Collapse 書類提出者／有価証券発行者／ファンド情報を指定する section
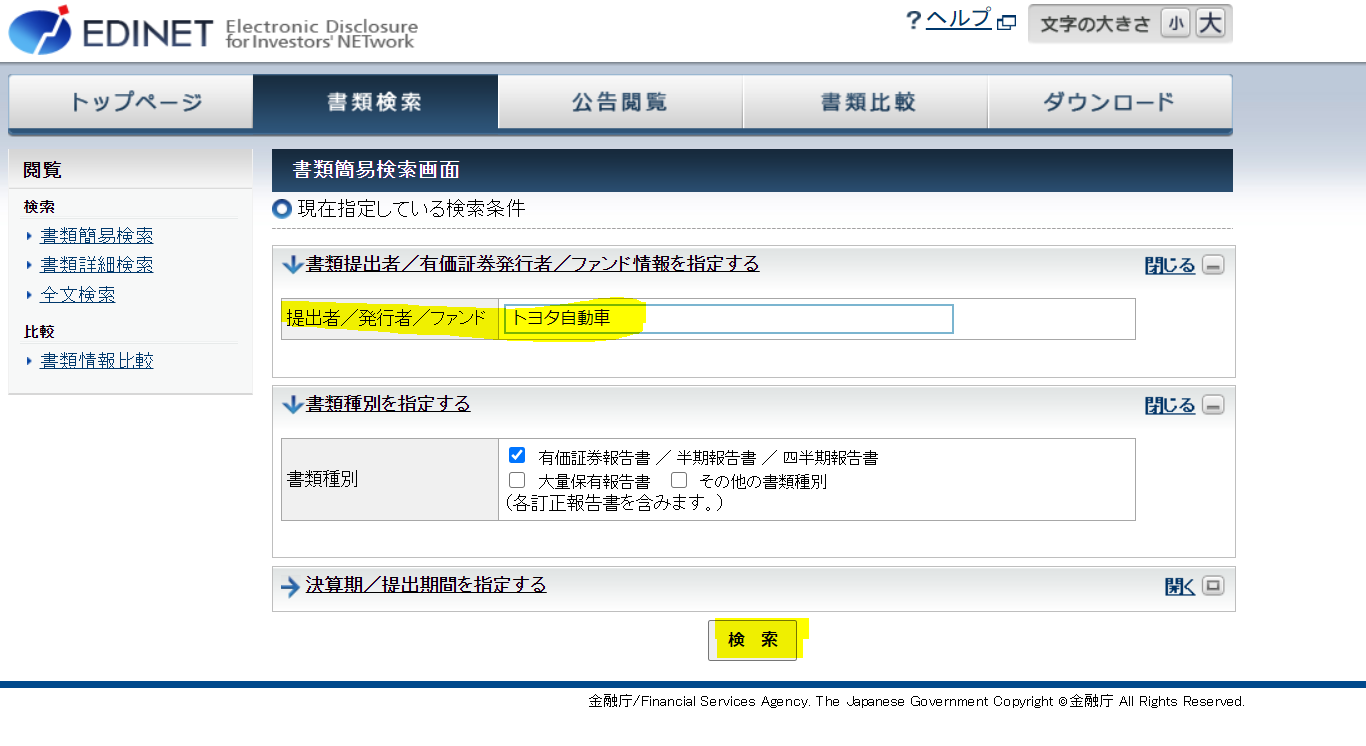1366x746 pixels. [1170, 265]
